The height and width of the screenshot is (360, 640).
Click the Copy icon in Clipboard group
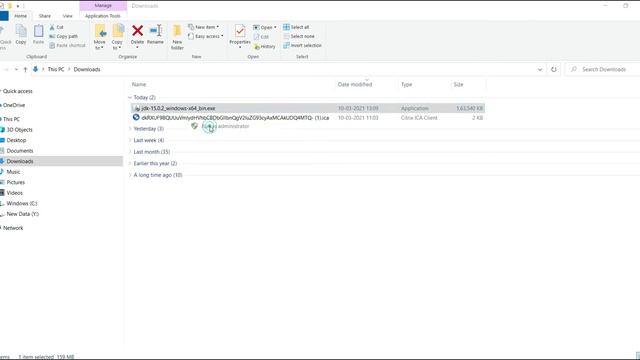click(x=21, y=31)
